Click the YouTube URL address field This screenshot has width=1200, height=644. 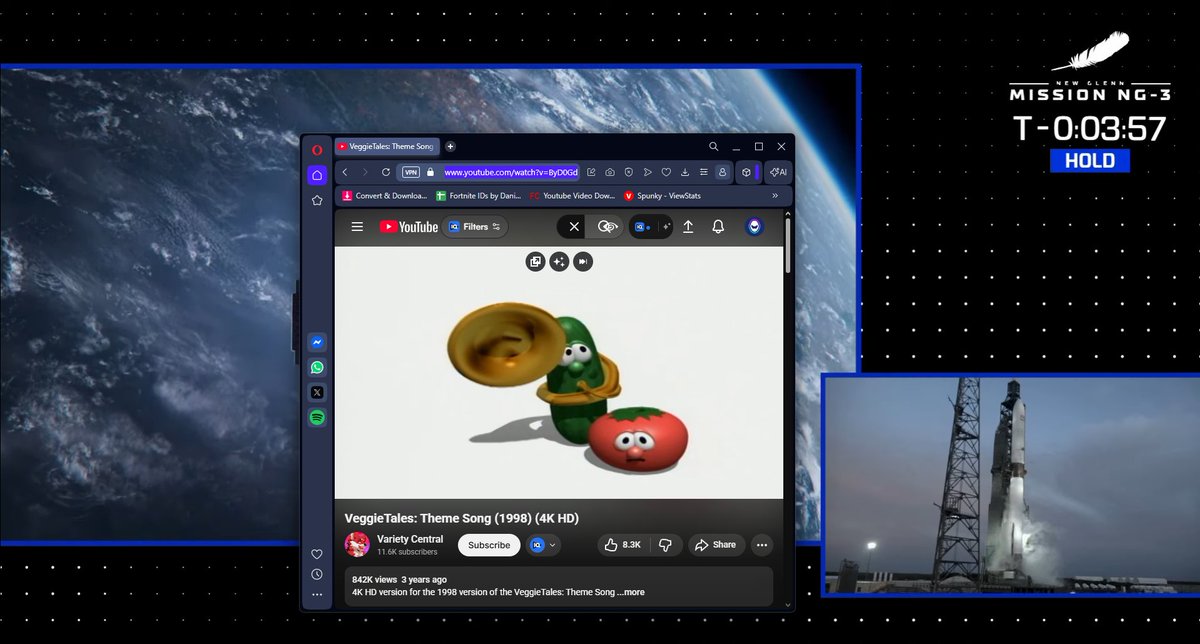tap(511, 172)
